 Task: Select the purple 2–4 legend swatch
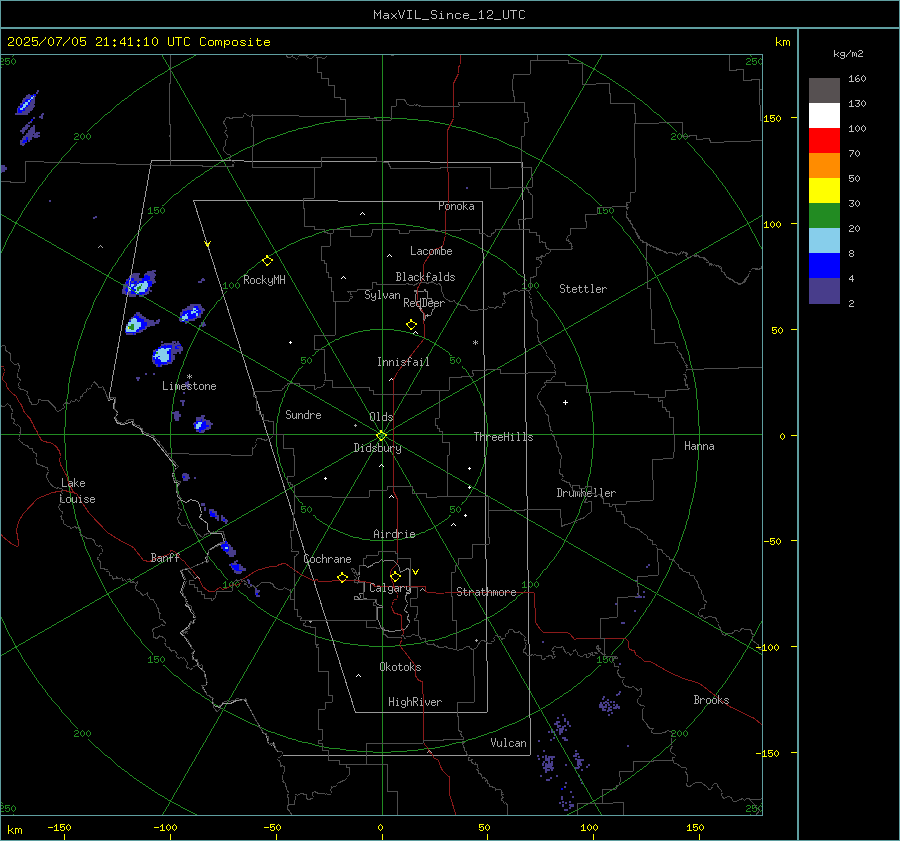[x=824, y=291]
